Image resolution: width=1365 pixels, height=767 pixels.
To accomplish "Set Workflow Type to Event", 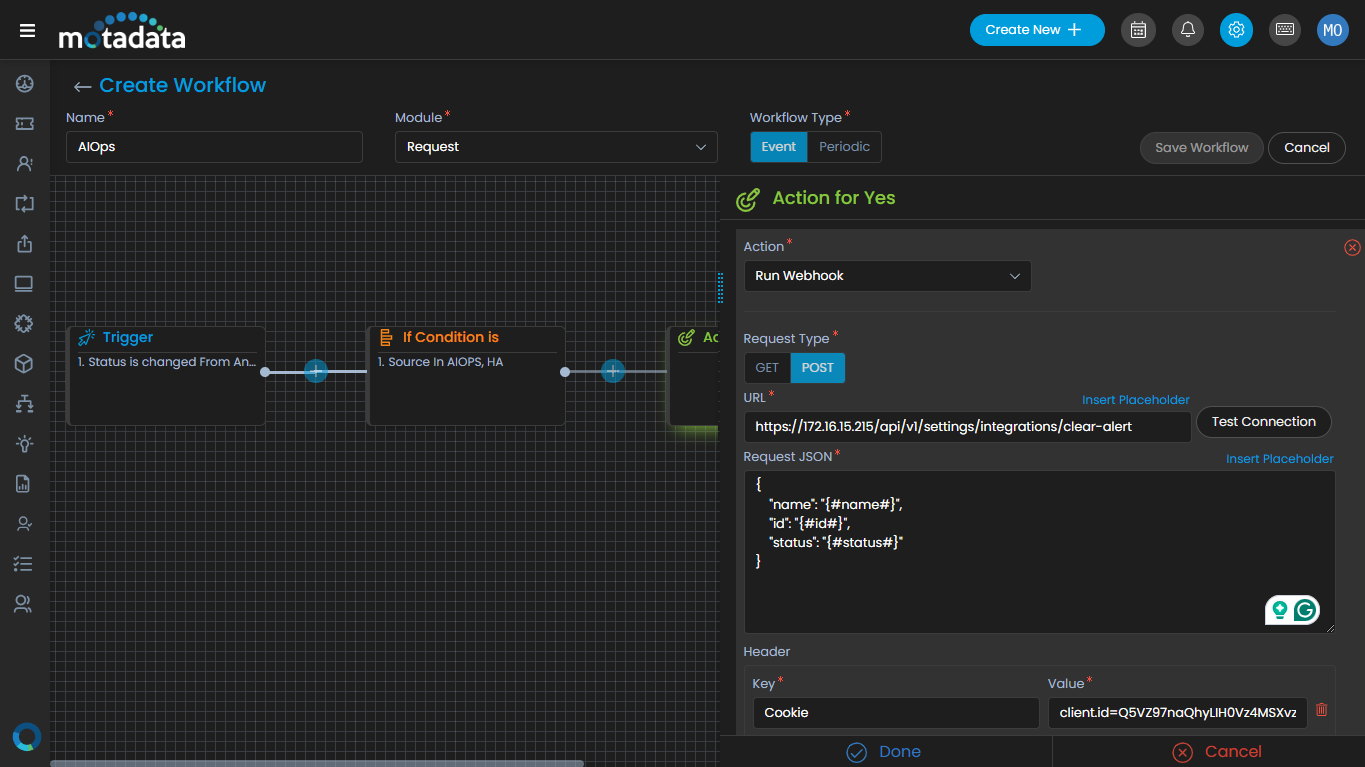I will [x=779, y=147].
